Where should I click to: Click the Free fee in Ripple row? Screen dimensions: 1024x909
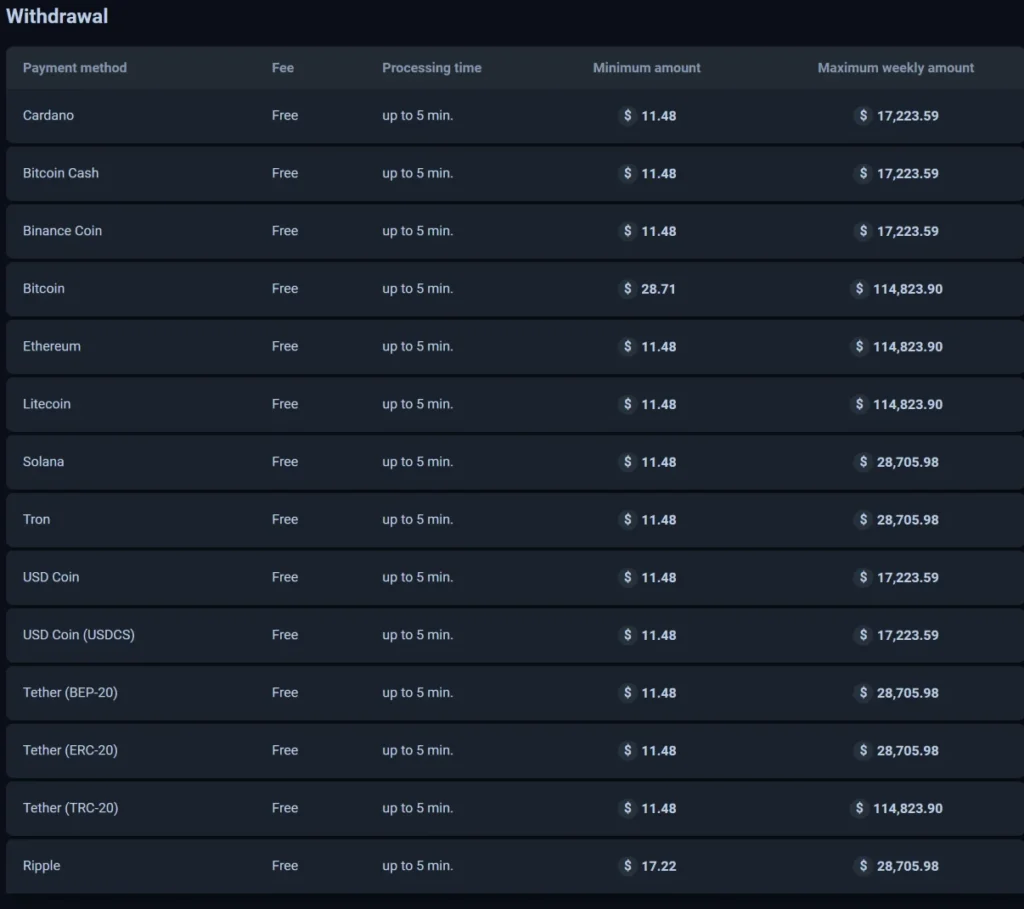click(285, 866)
